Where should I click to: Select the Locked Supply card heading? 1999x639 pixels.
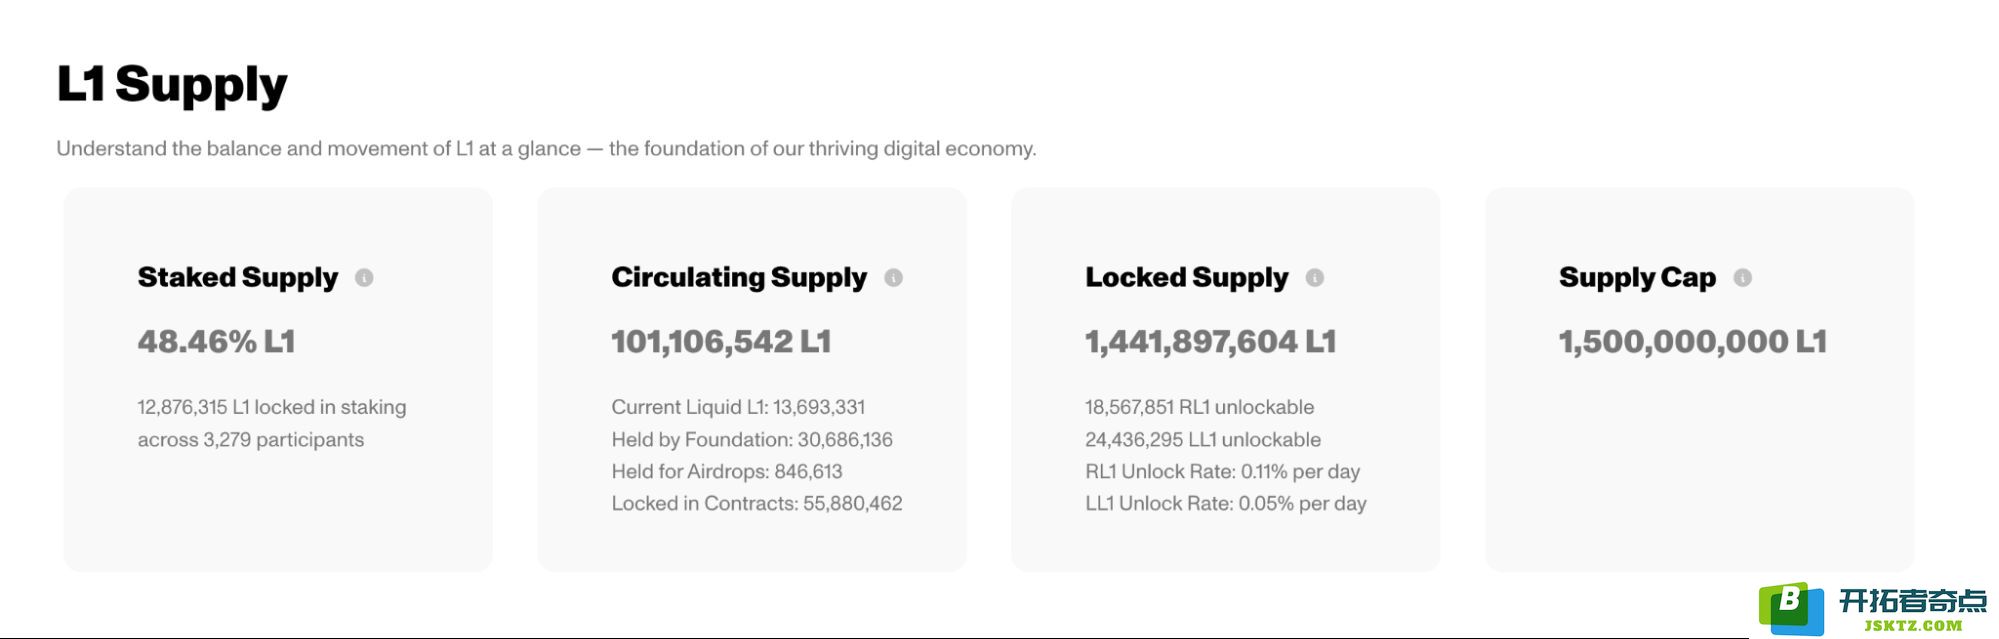pos(1187,278)
